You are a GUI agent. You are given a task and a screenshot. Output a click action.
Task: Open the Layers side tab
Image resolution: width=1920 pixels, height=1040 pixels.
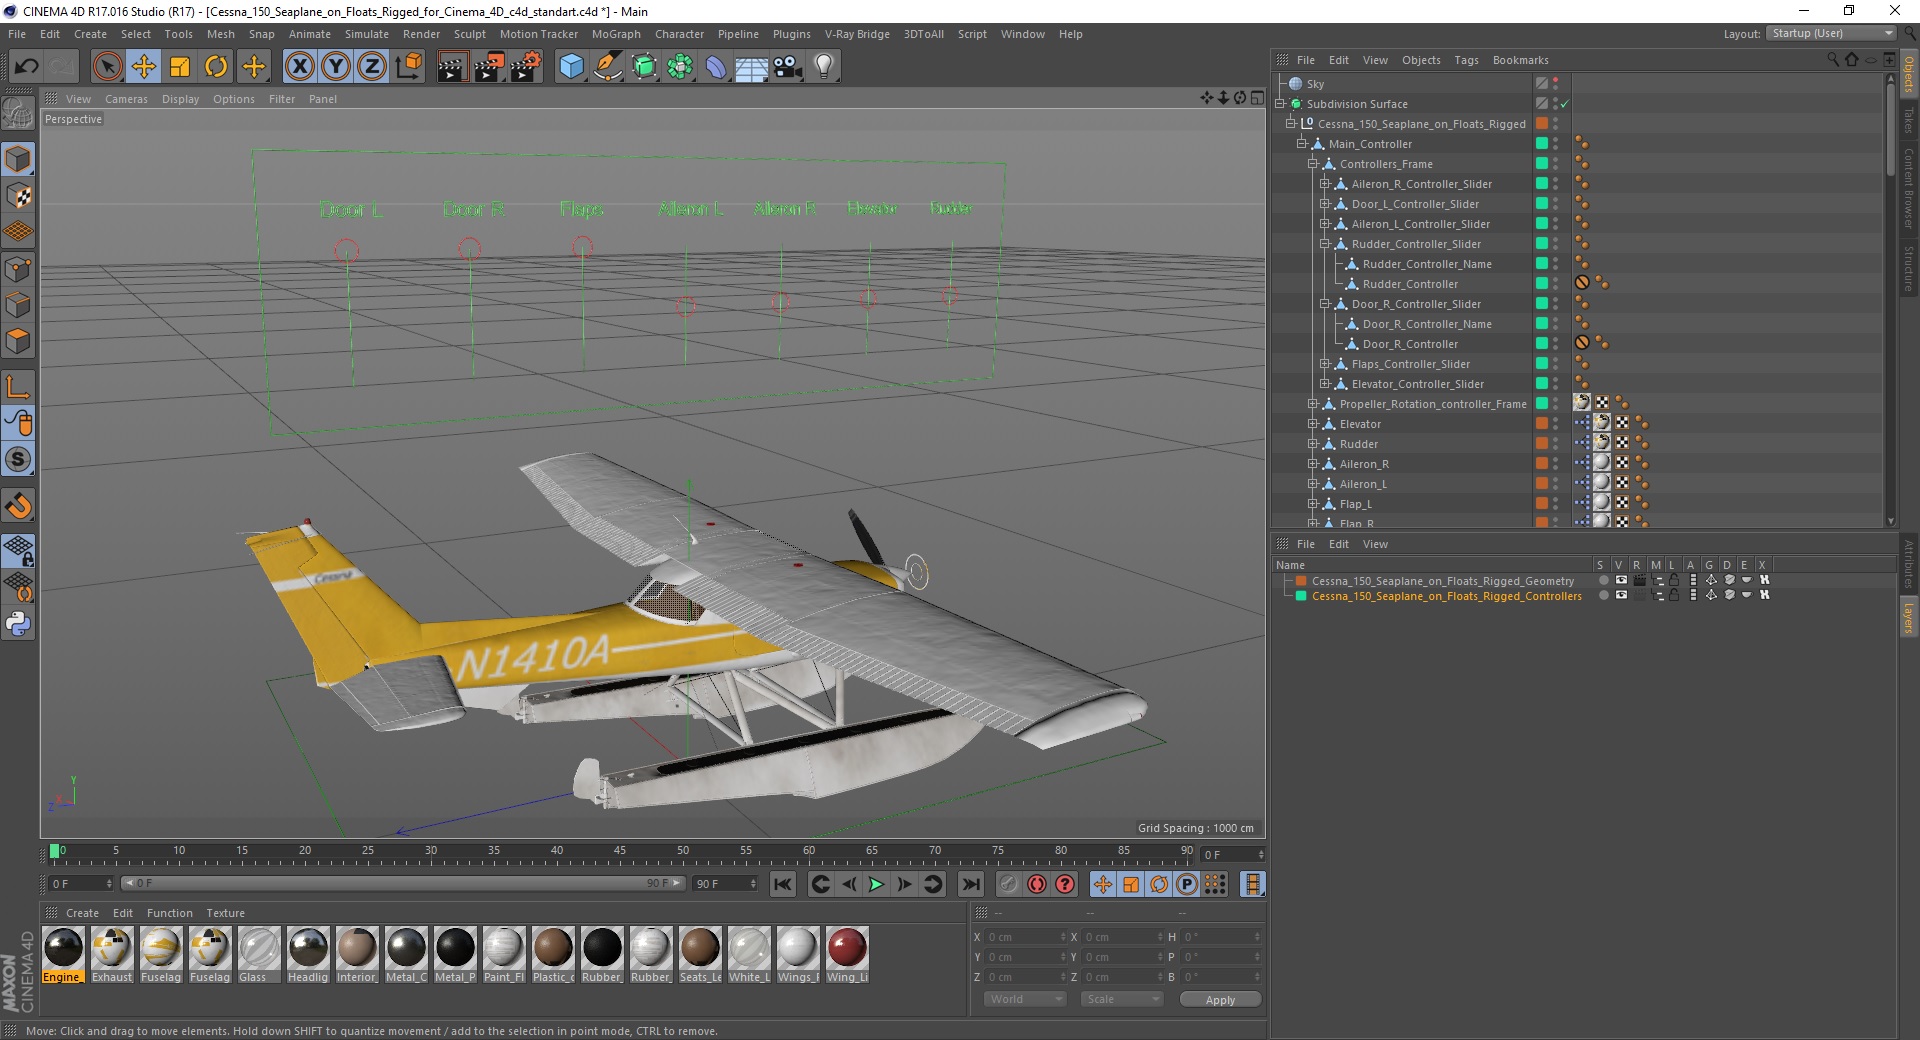(x=1908, y=617)
